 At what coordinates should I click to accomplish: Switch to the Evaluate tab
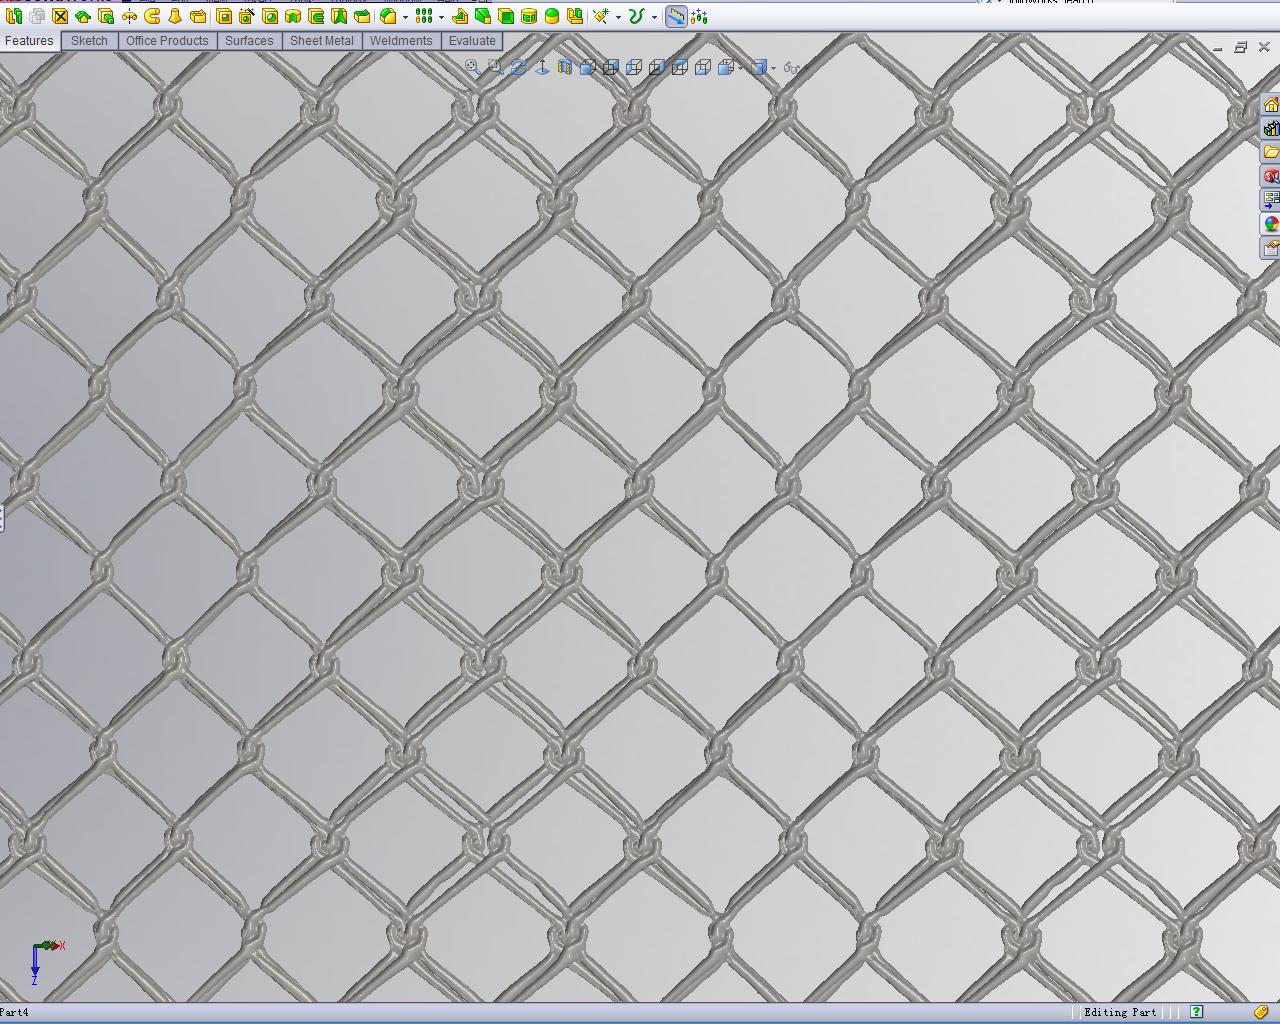472,41
